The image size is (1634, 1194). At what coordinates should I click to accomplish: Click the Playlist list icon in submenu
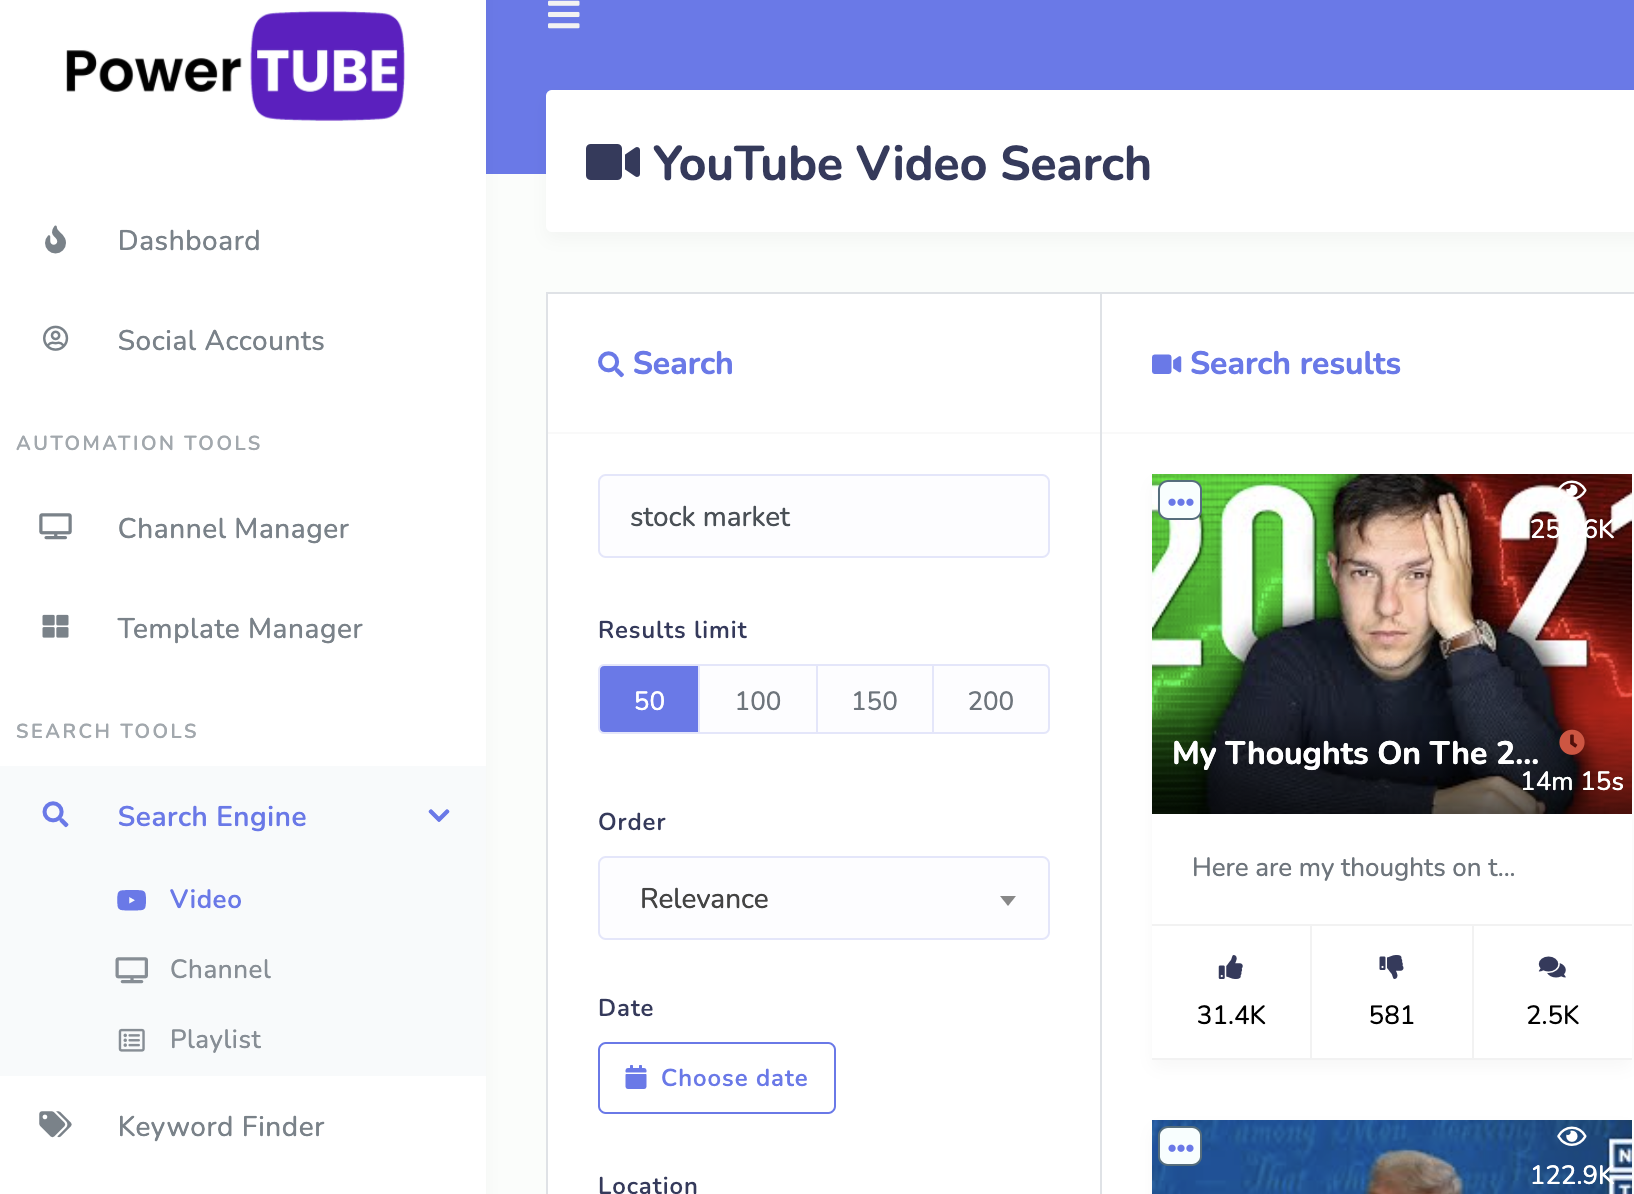point(132,1040)
